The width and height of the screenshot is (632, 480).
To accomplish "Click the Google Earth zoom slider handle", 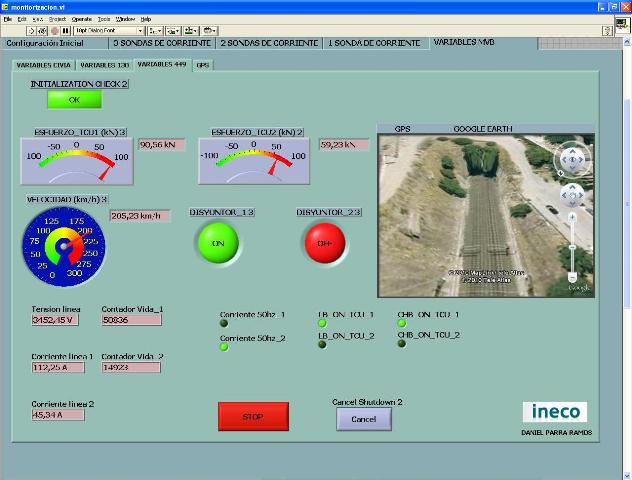I will pos(572,247).
